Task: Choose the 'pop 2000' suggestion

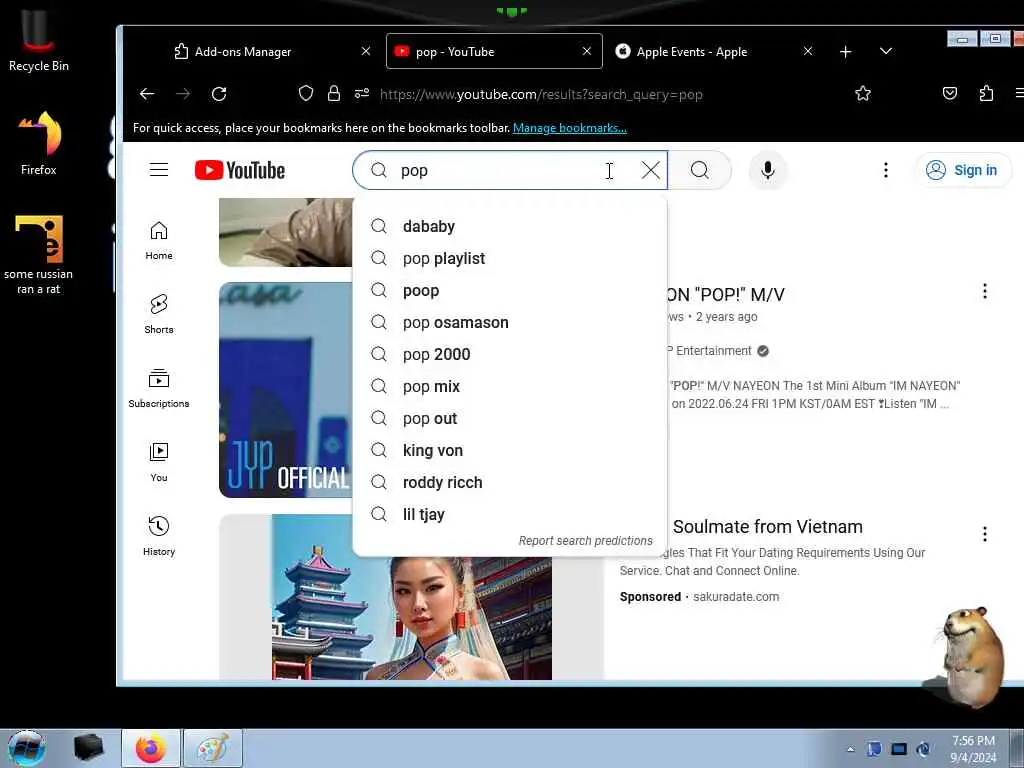Action: [x=509, y=355]
